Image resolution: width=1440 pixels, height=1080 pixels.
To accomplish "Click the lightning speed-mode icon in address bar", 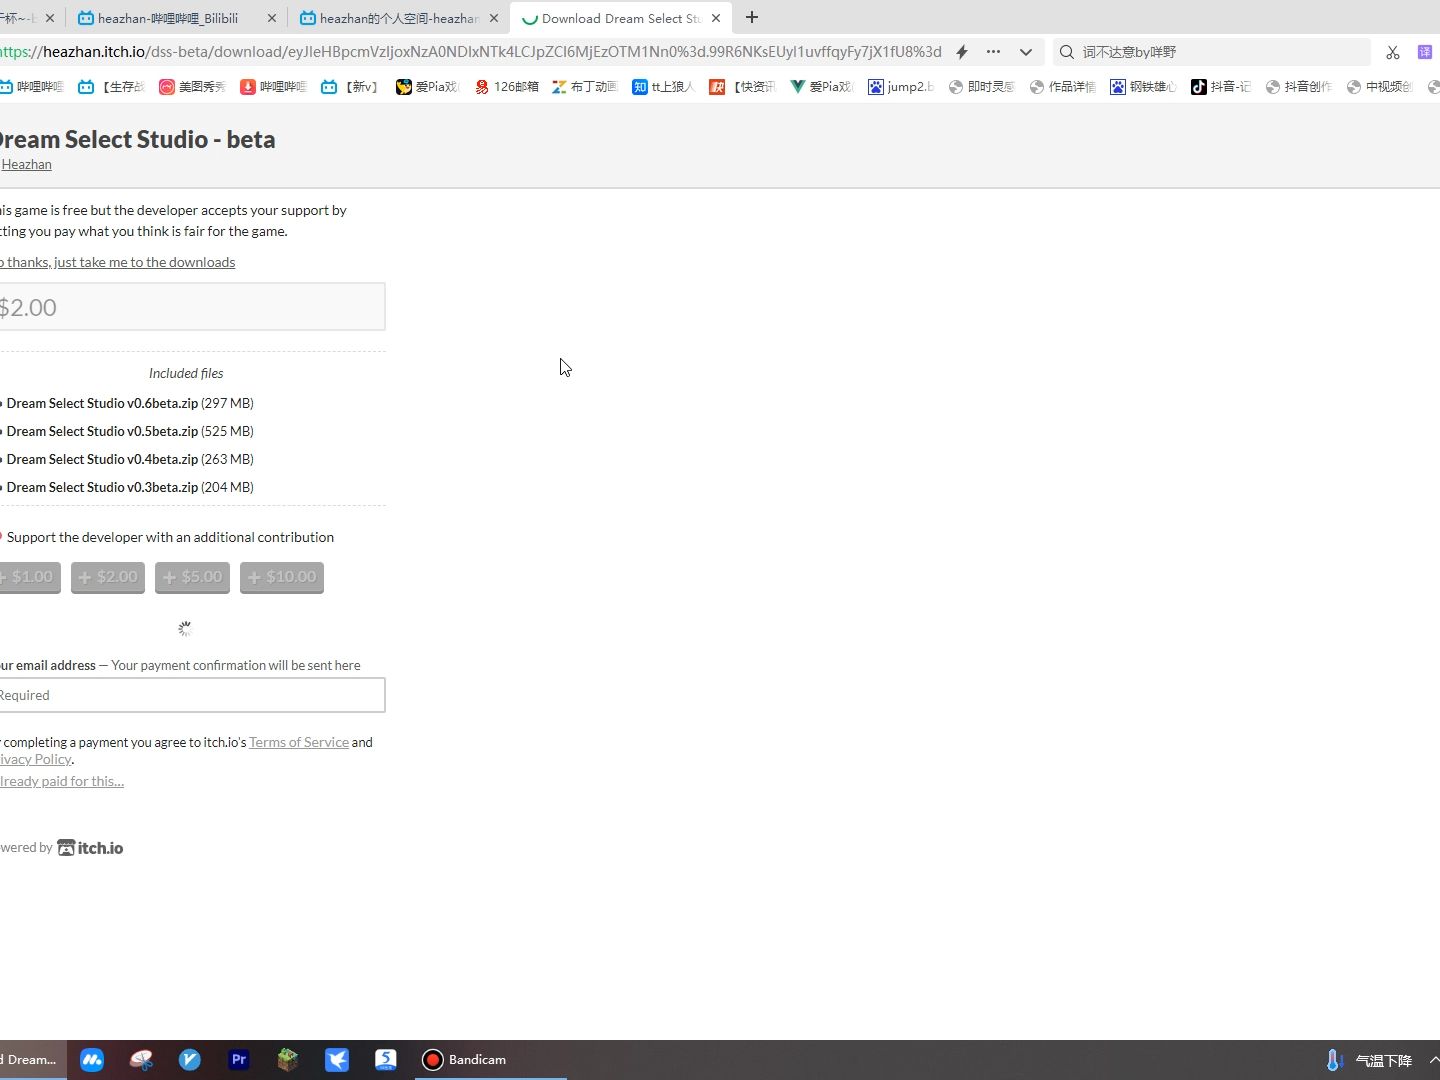I will pyautogui.click(x=962, y=52).
